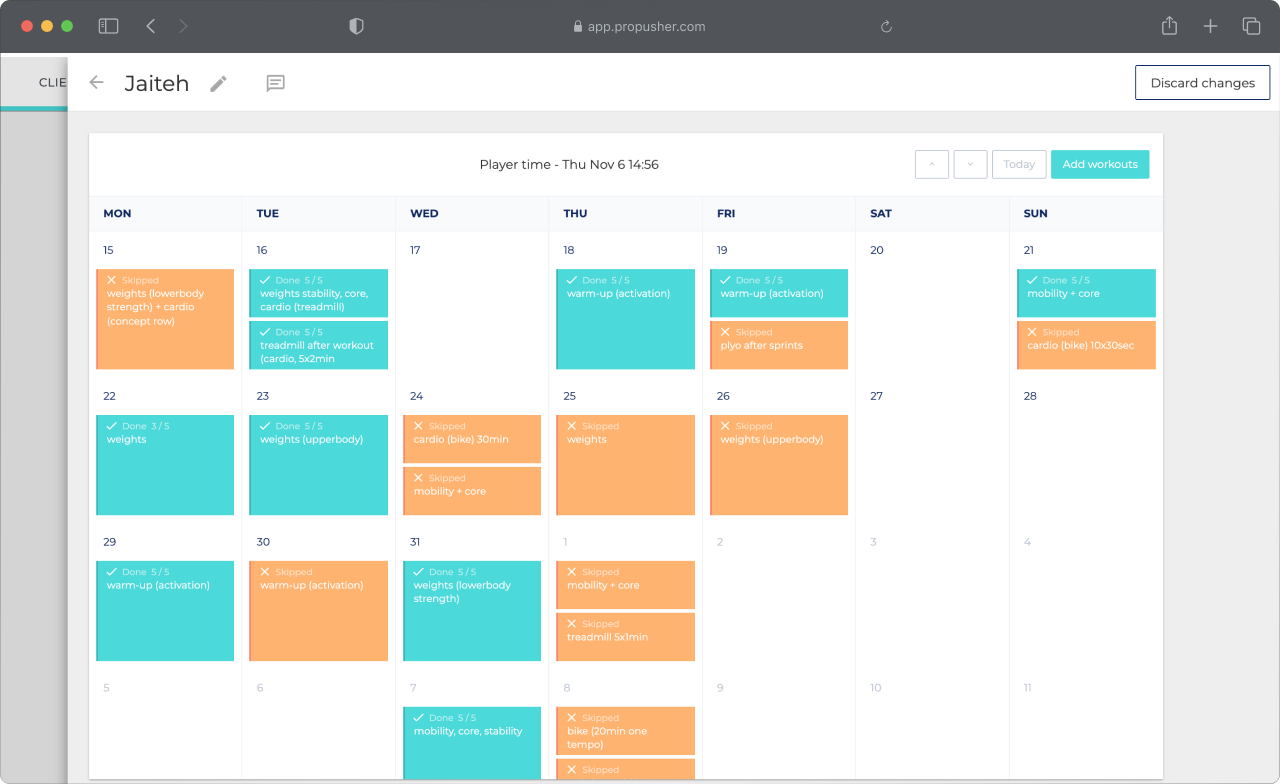Select the skipped treadmill 5x1min workout
The width and height of the screenshot is (1280, 784).
coord(625,637)
